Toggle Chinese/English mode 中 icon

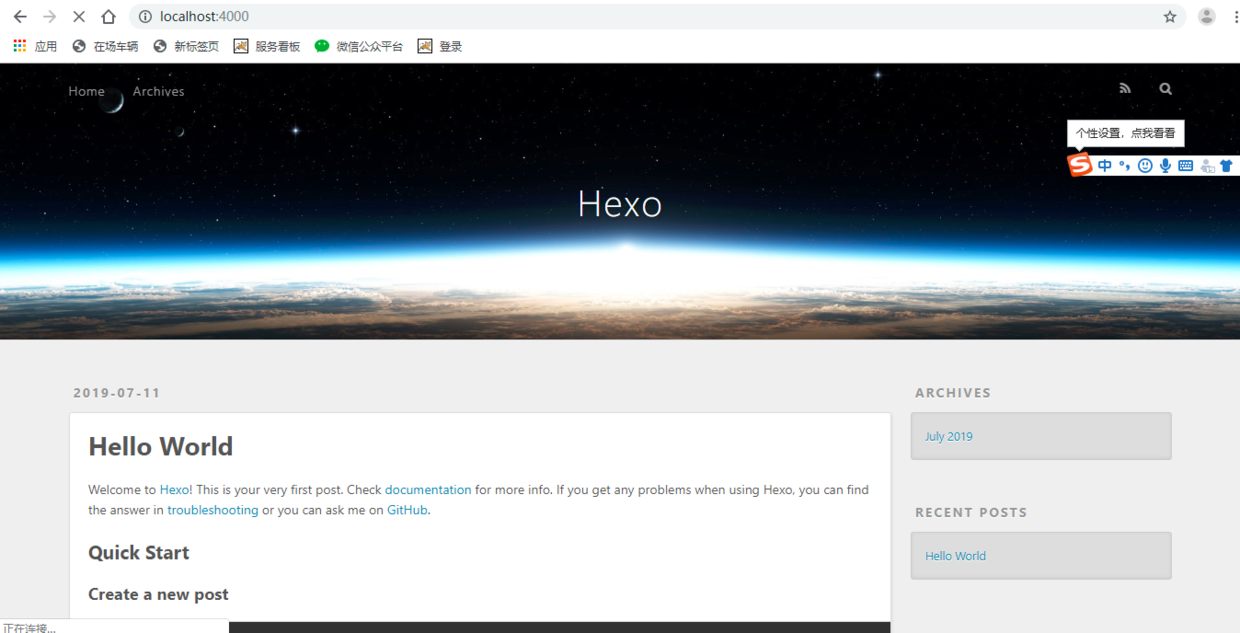1105,166
